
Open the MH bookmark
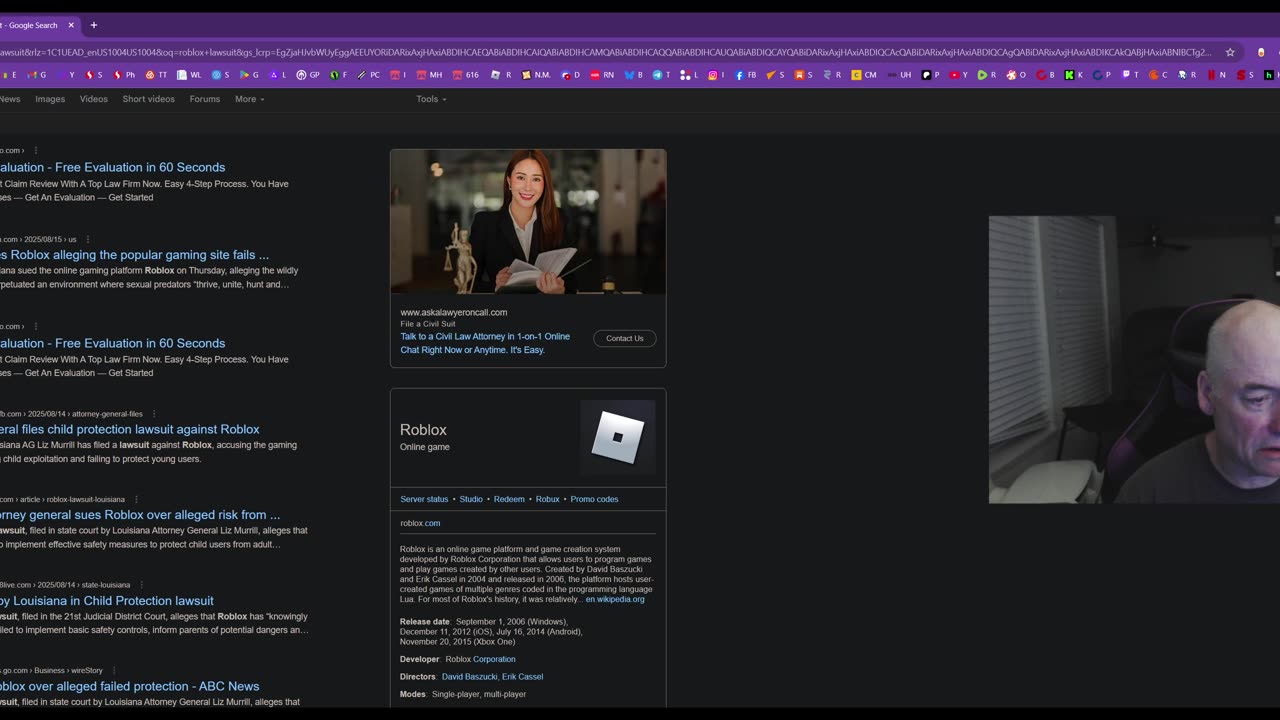click(x=429, y=75)
